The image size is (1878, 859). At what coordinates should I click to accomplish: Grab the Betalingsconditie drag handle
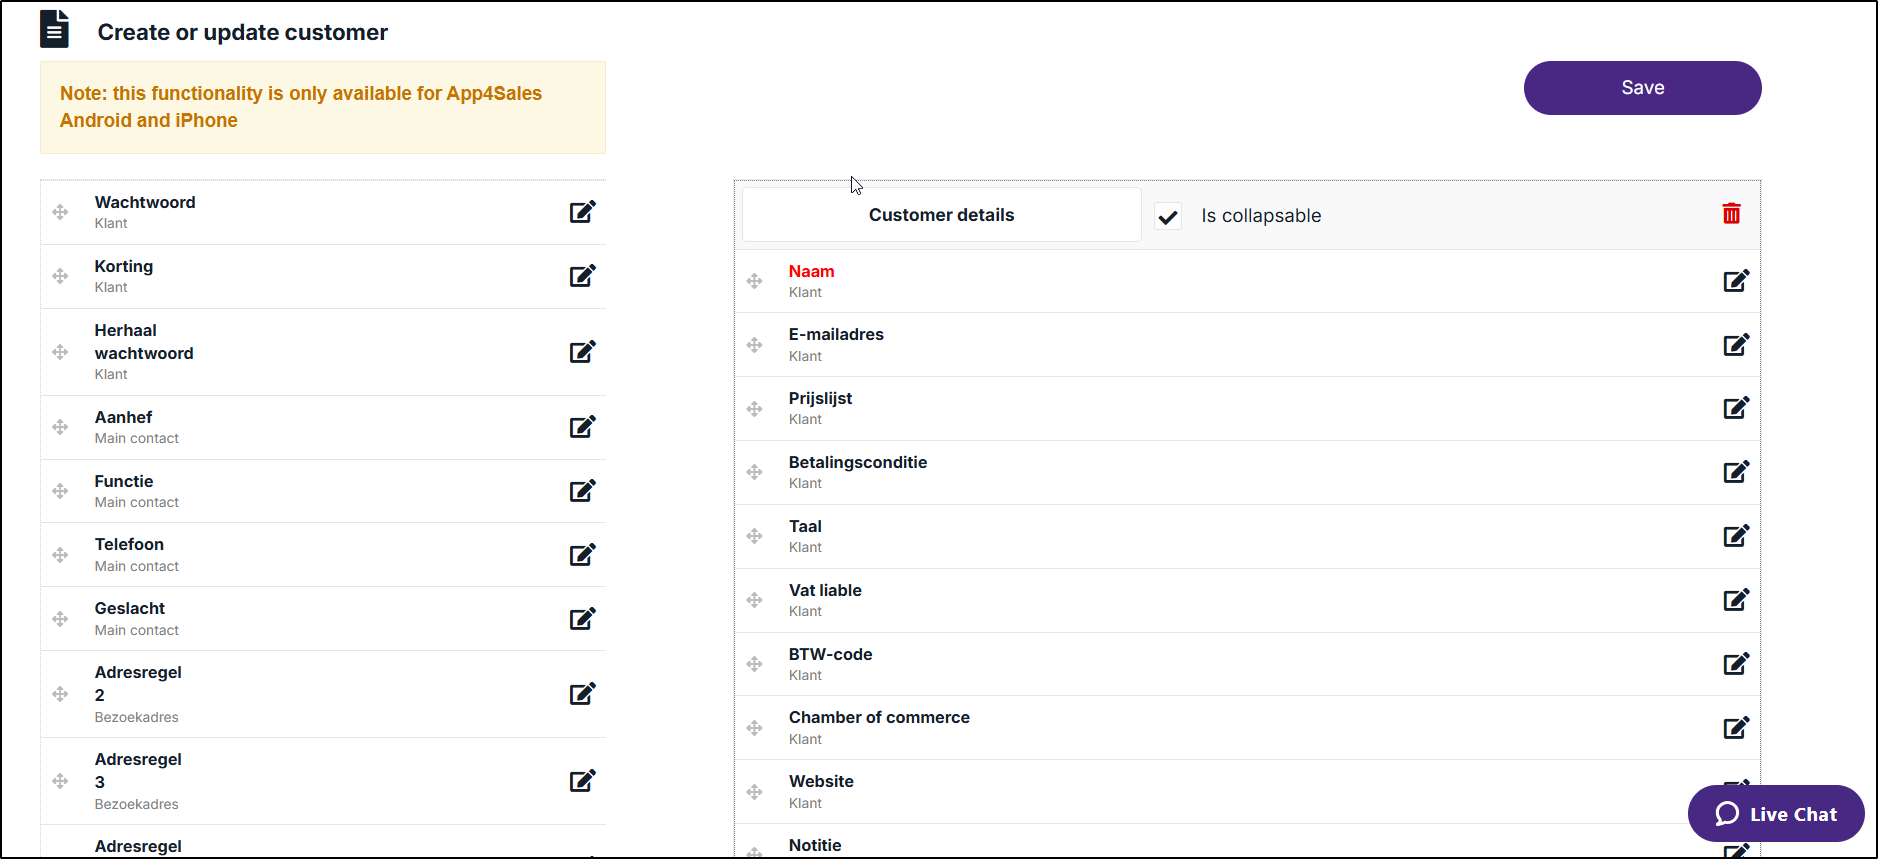click(754, 472)
